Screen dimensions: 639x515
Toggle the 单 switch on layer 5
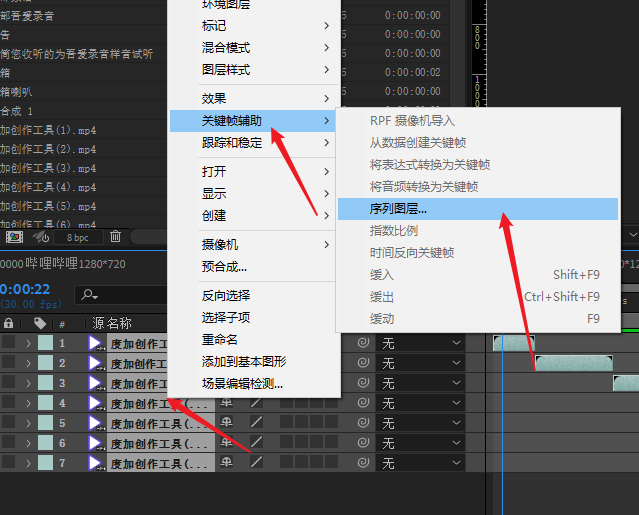point(227,422)
